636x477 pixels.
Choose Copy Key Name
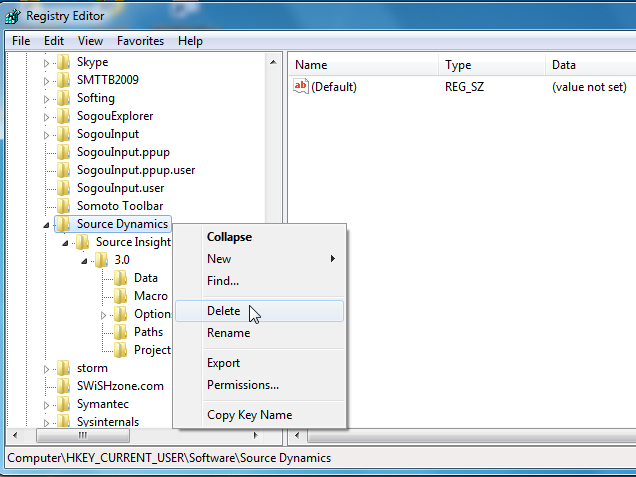259,415
